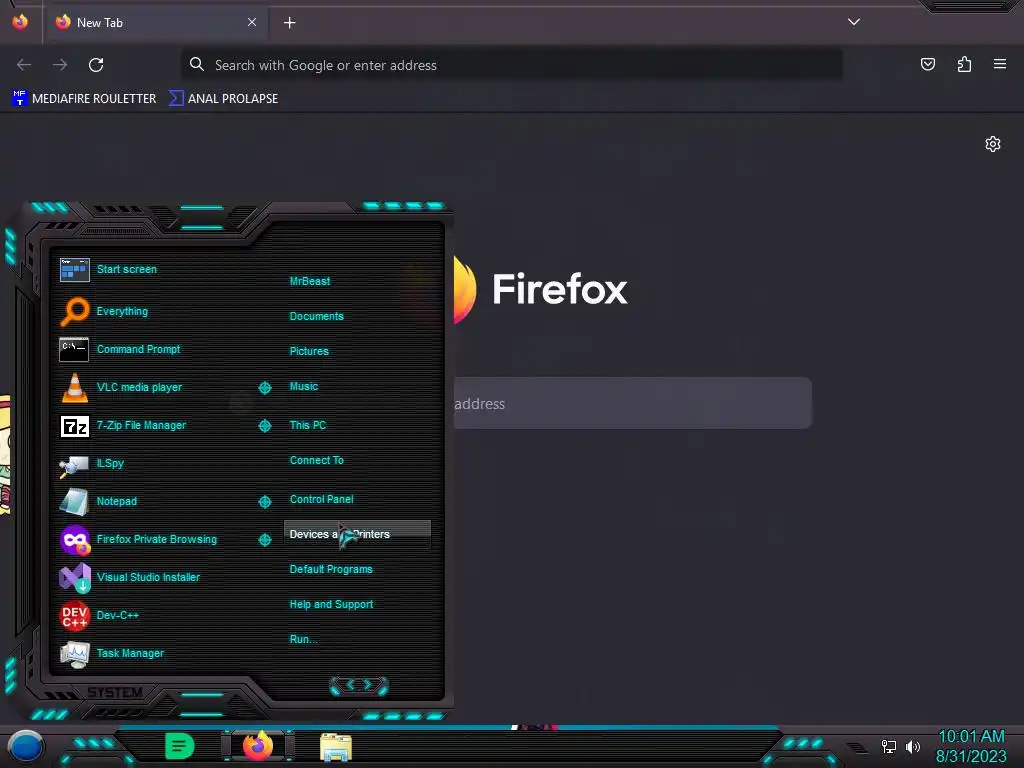Expand VLC media player jump list
This screenshot has width=1024, height=768.
[264, 388]
